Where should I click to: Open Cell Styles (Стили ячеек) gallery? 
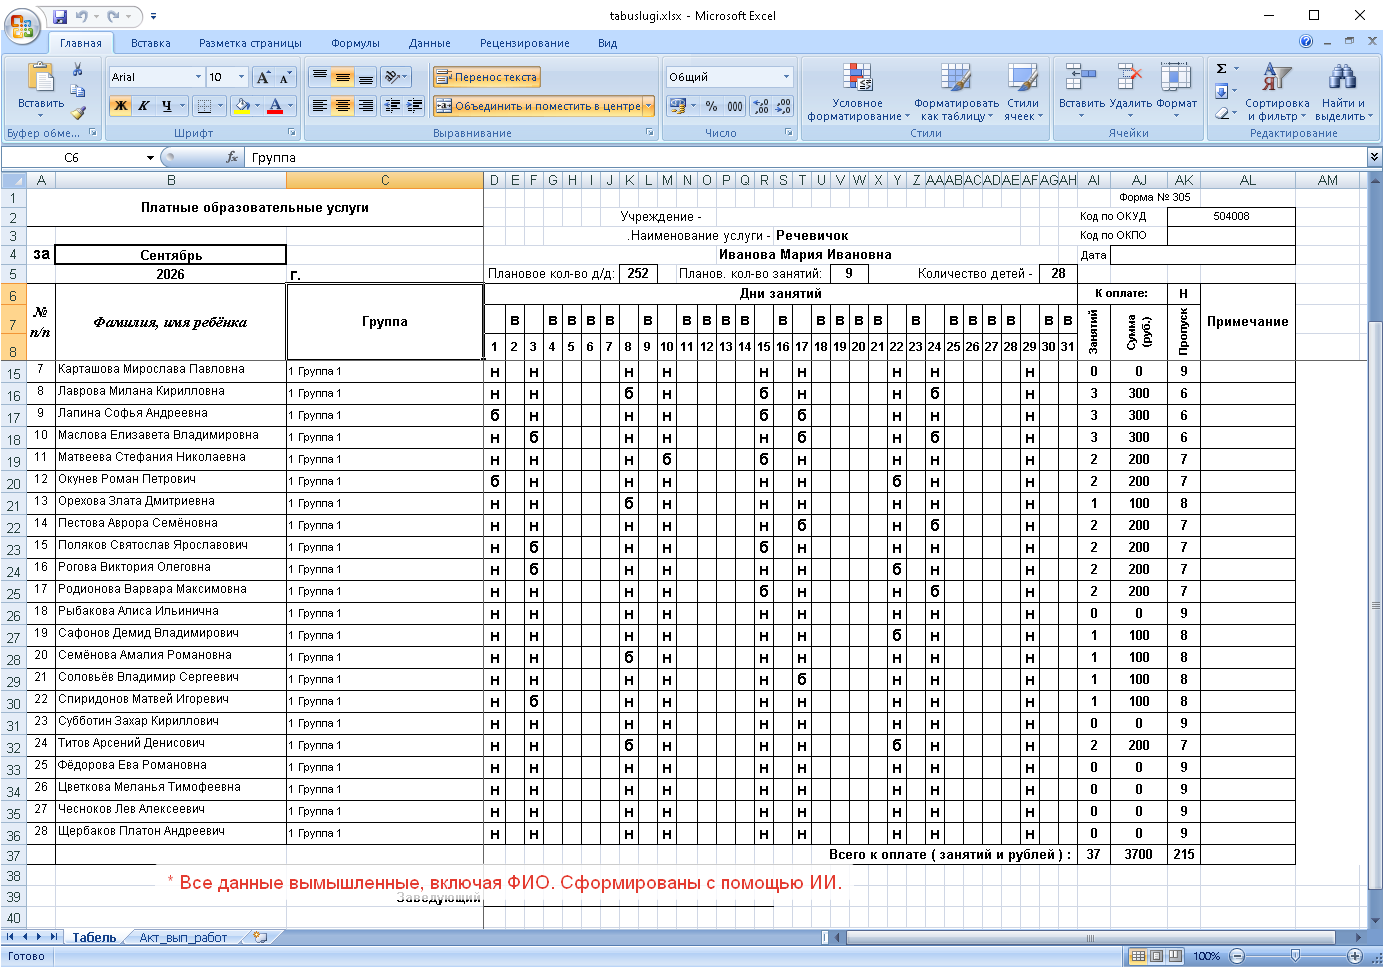(1023, 92)
